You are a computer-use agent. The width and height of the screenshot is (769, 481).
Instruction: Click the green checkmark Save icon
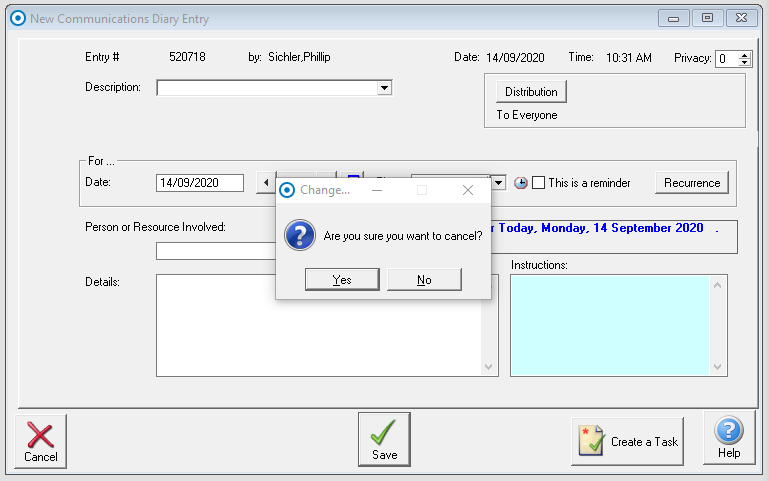(x=384, y=434)
